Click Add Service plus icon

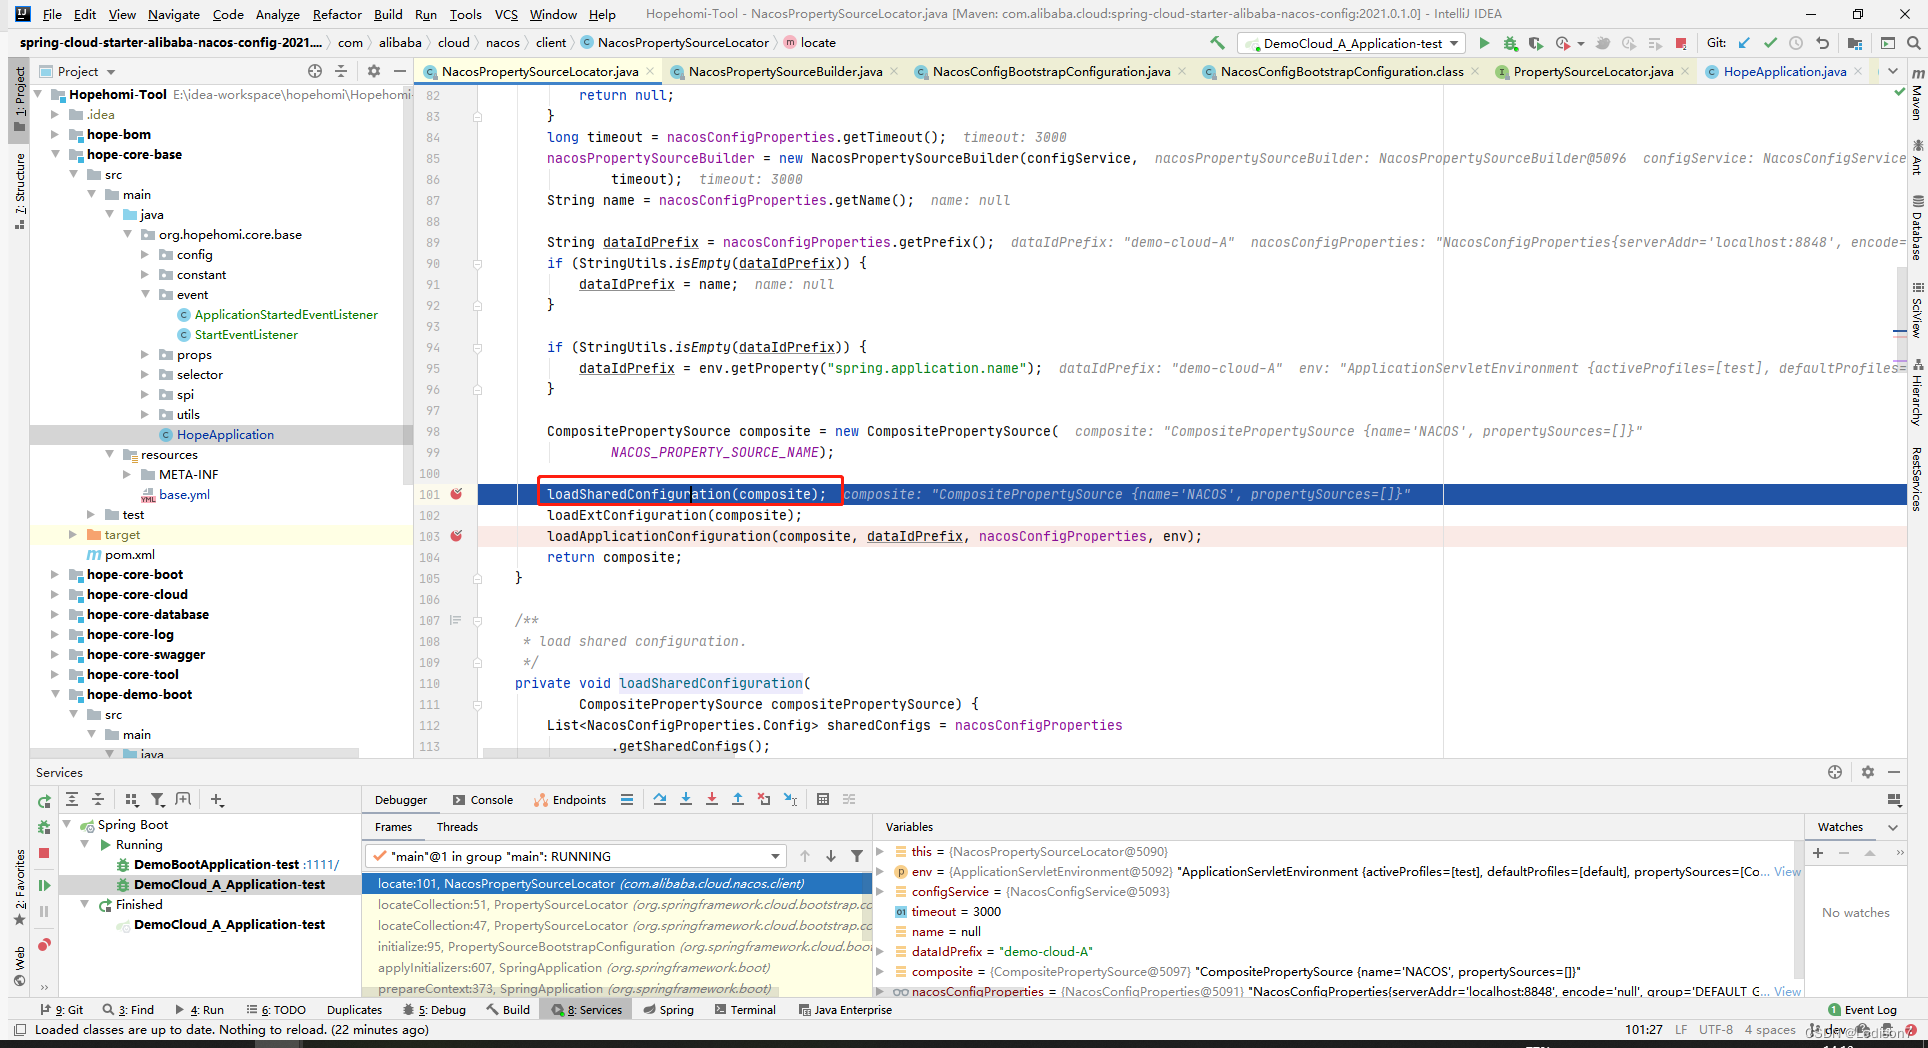(217, 799)
